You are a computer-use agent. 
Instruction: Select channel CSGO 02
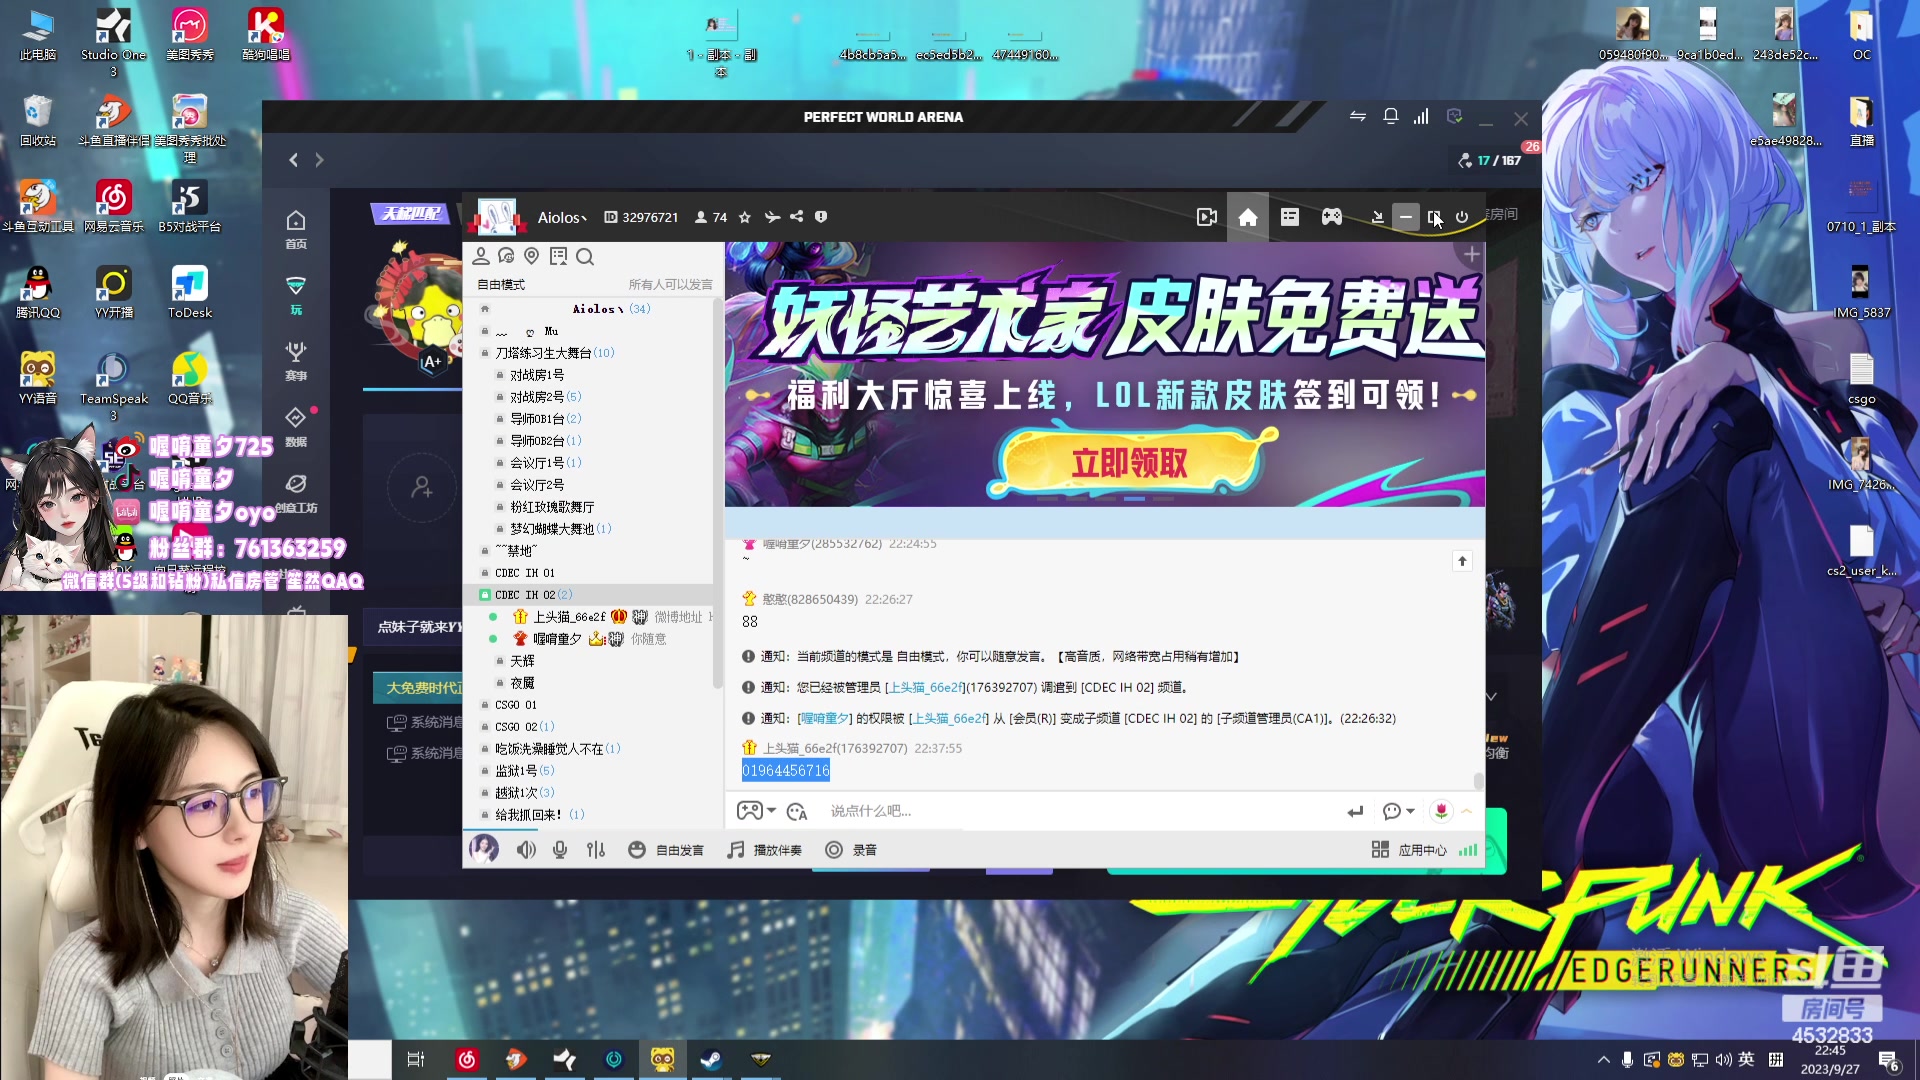(x=524, y=727)
